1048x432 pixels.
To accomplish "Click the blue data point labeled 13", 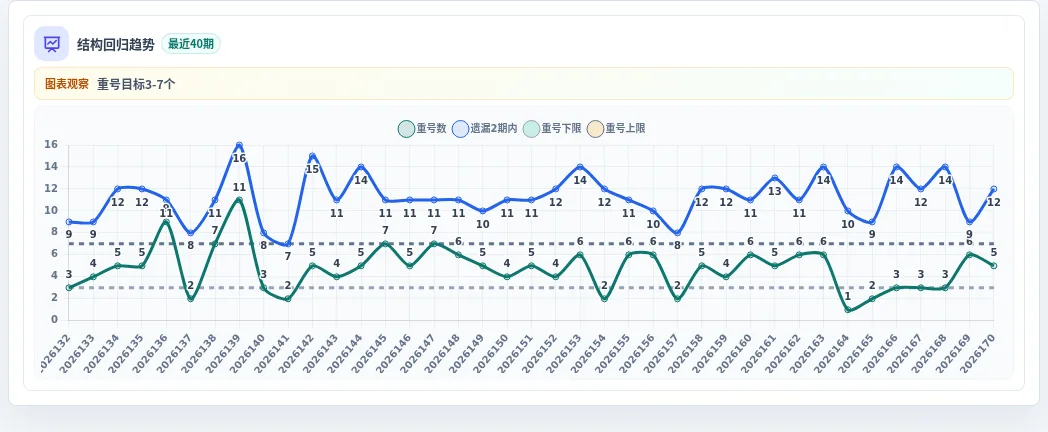I will tap(775, 178).
